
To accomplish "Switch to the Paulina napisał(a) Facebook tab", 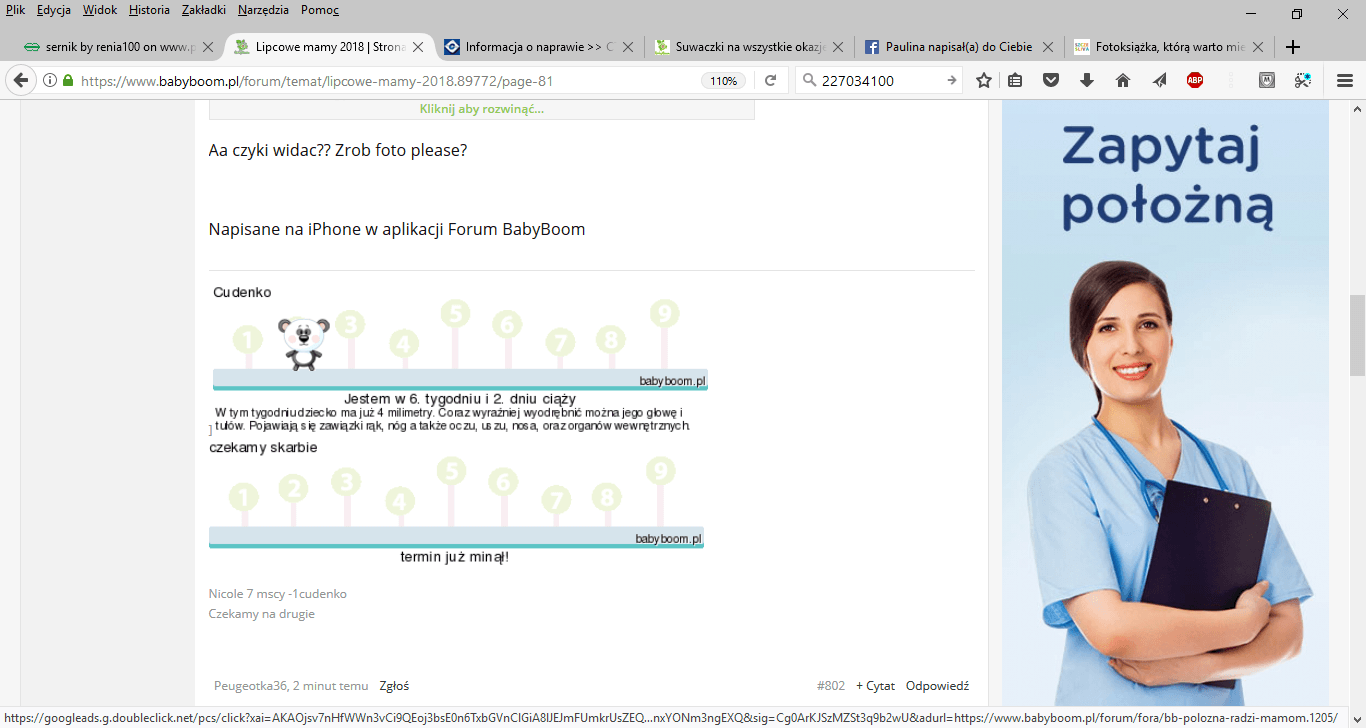I will [x=958, y=47].
